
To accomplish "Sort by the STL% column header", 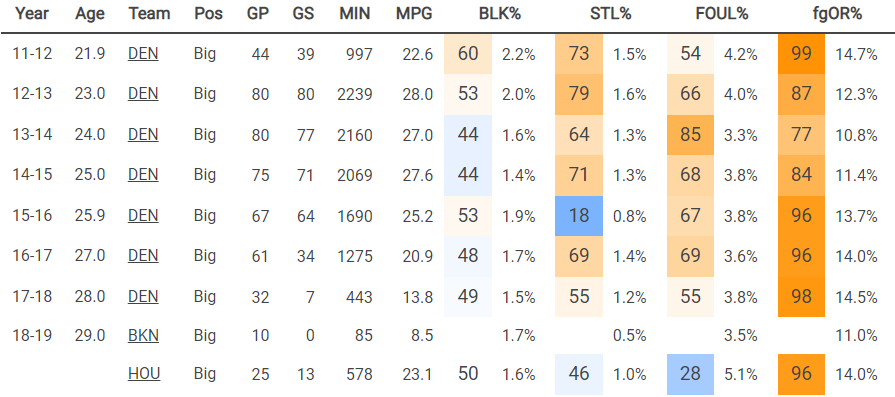I will click(611, 14).
